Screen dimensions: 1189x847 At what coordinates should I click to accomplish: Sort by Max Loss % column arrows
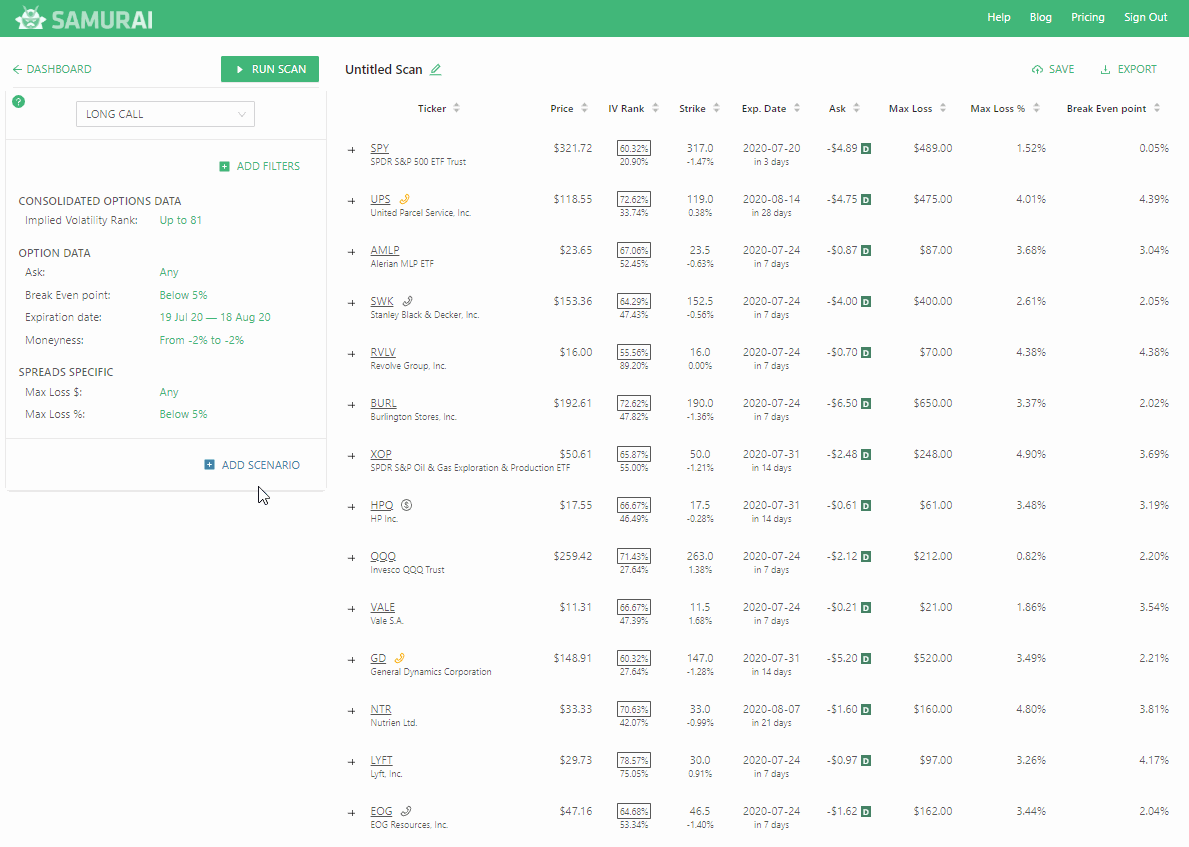point(1037,108)
